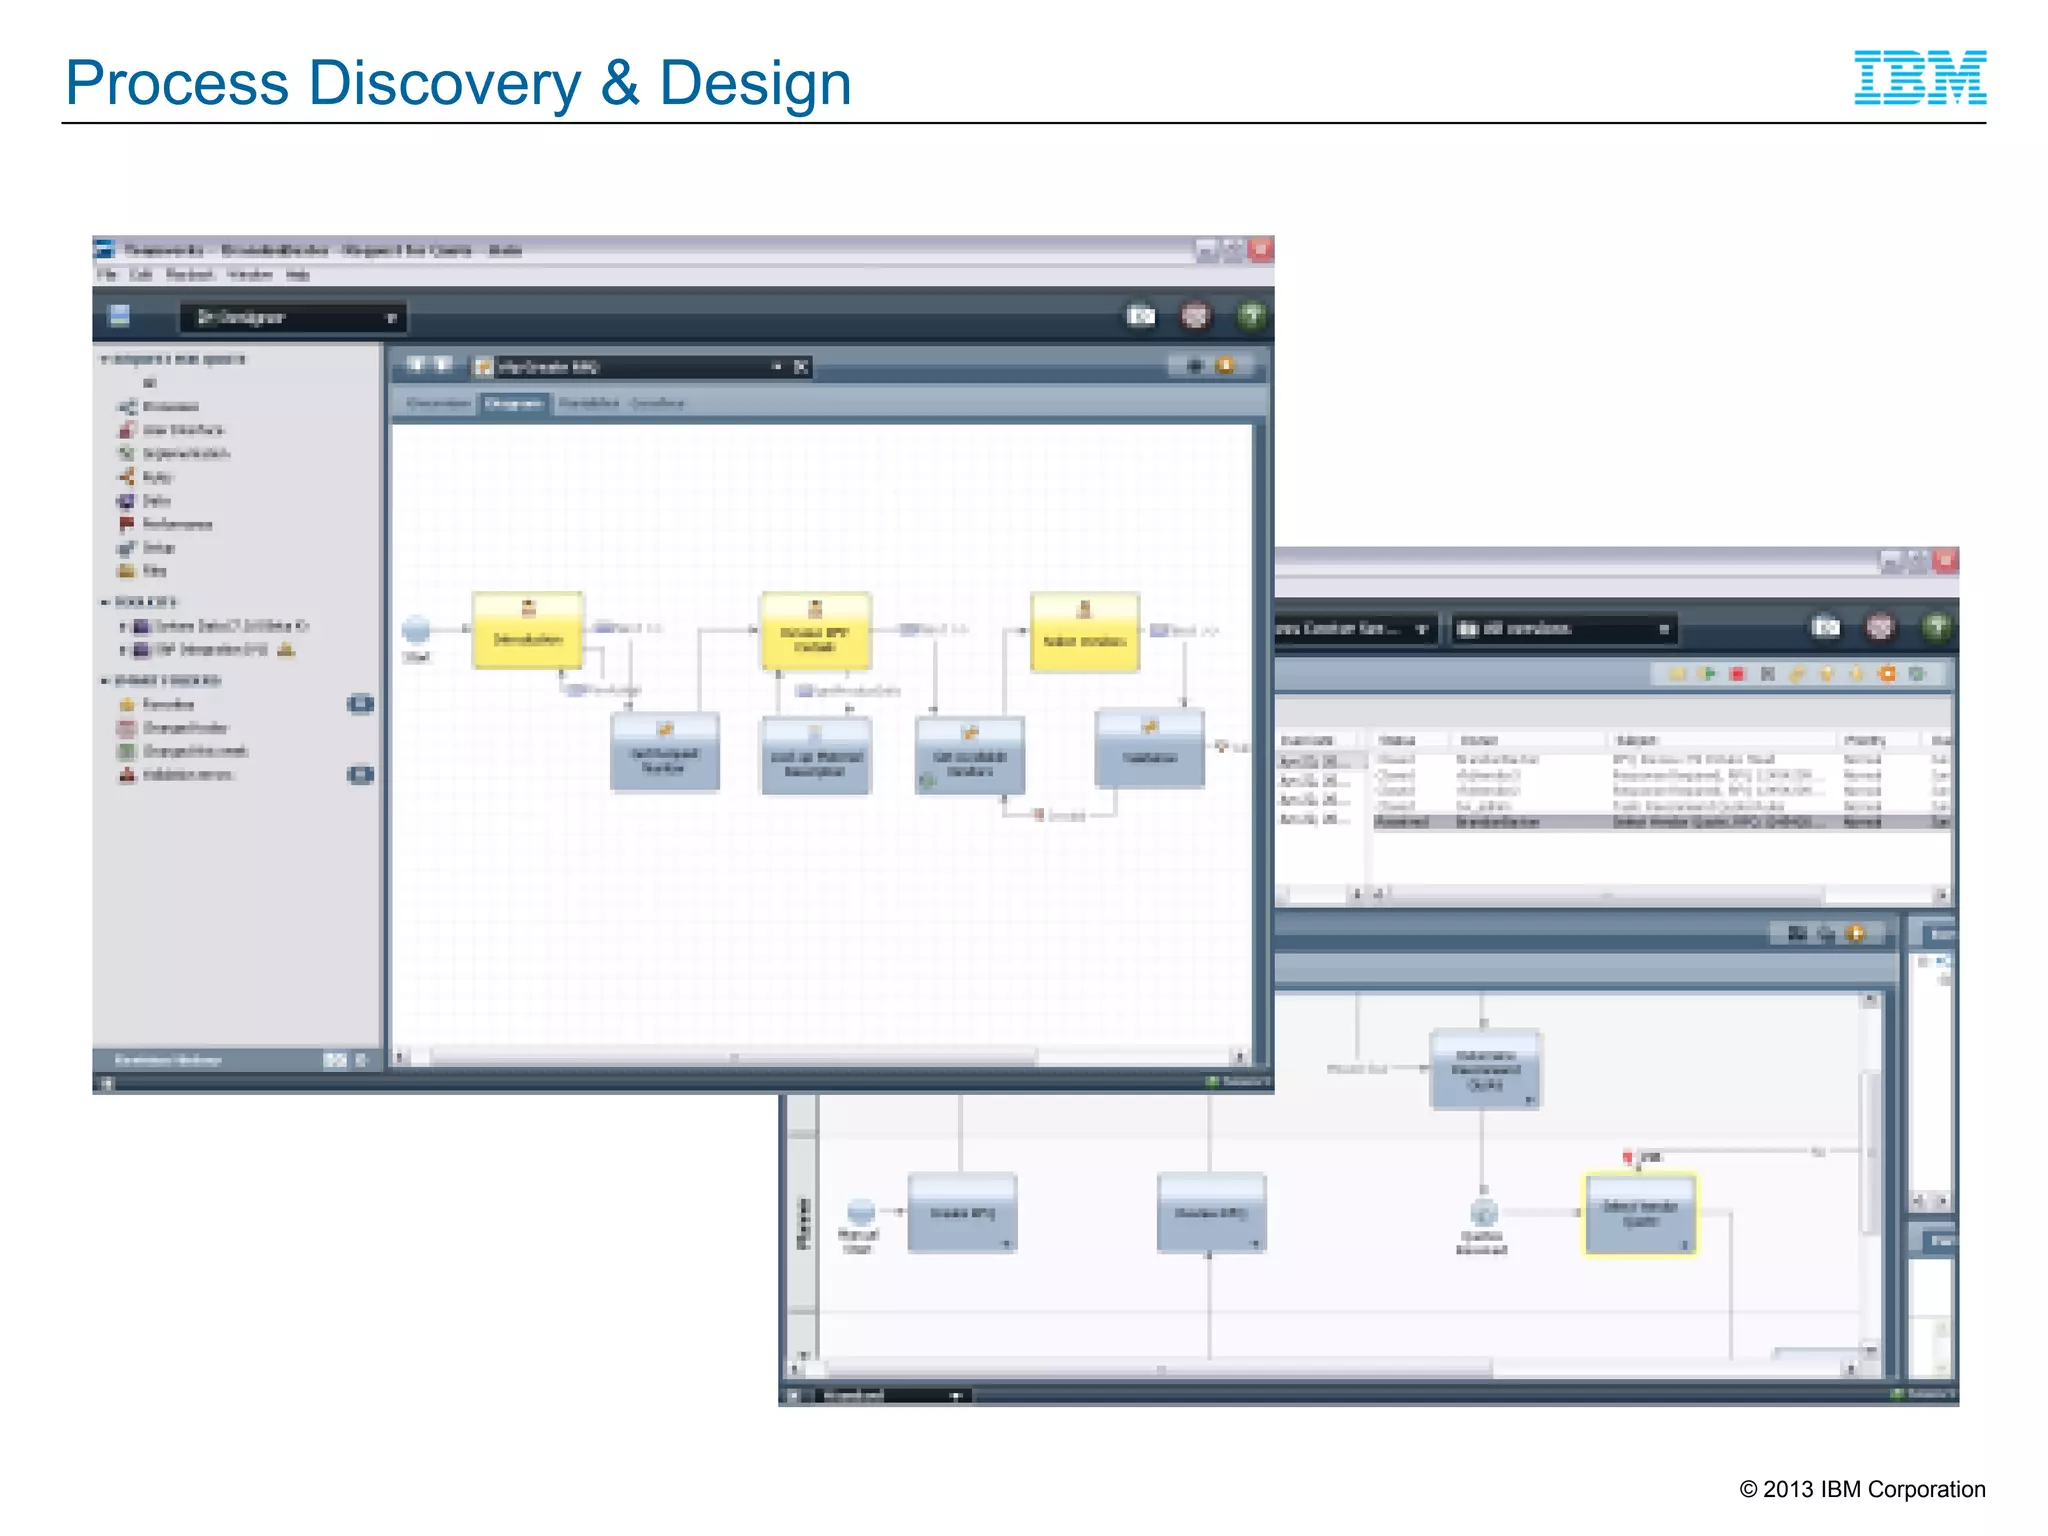
Task: Expand SAP Integration toolkit entry
Action: coord(123,650)
